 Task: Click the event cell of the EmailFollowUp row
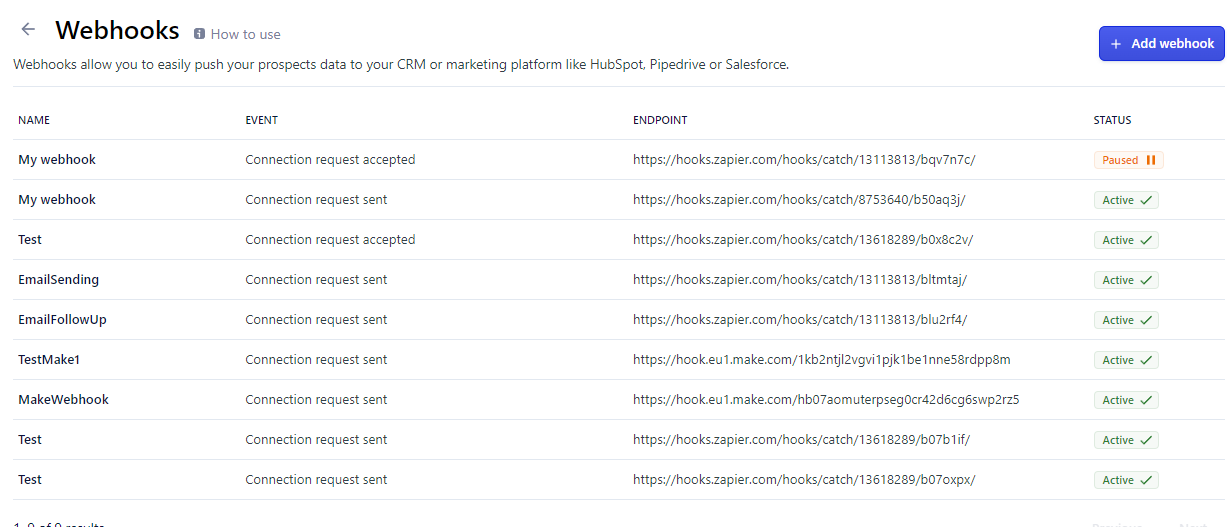pos(316,320)
